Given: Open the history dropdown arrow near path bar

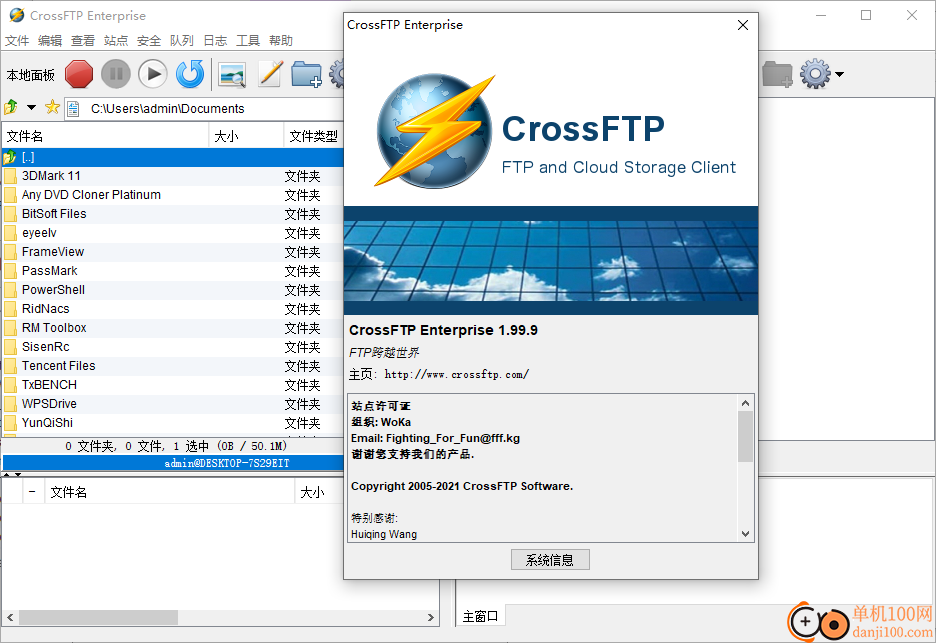Looking at the screenshot, I should (x=31, y=107).
